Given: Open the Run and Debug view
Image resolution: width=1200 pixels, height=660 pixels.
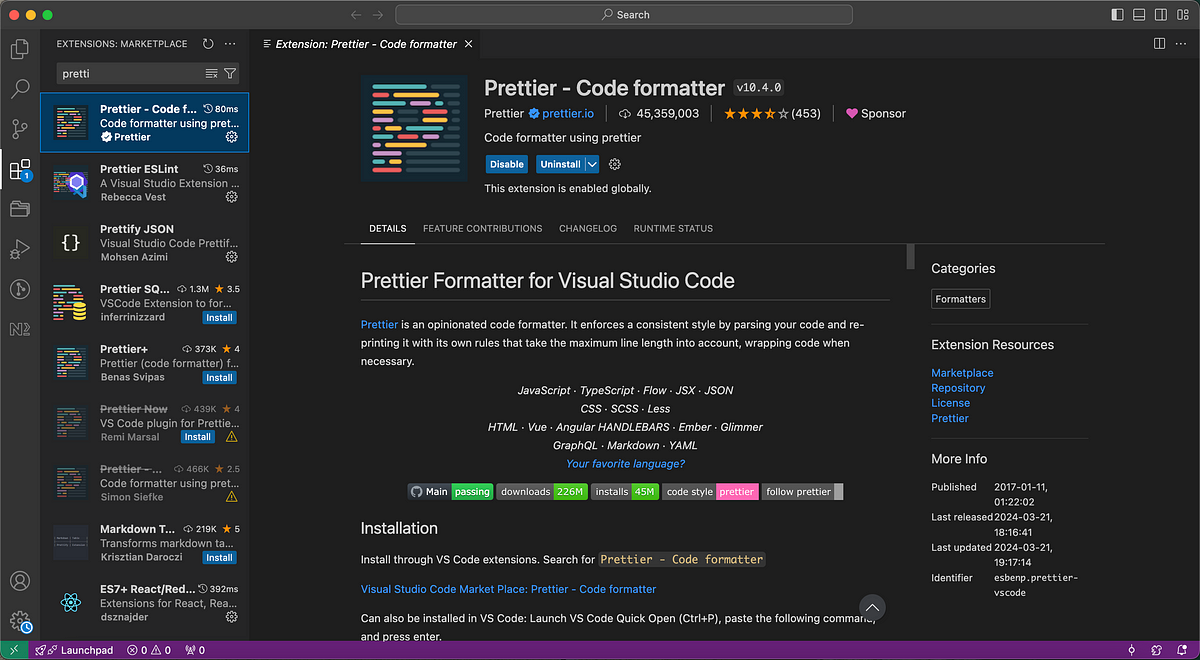Looking at the screenshot, I should pos(19,249).
